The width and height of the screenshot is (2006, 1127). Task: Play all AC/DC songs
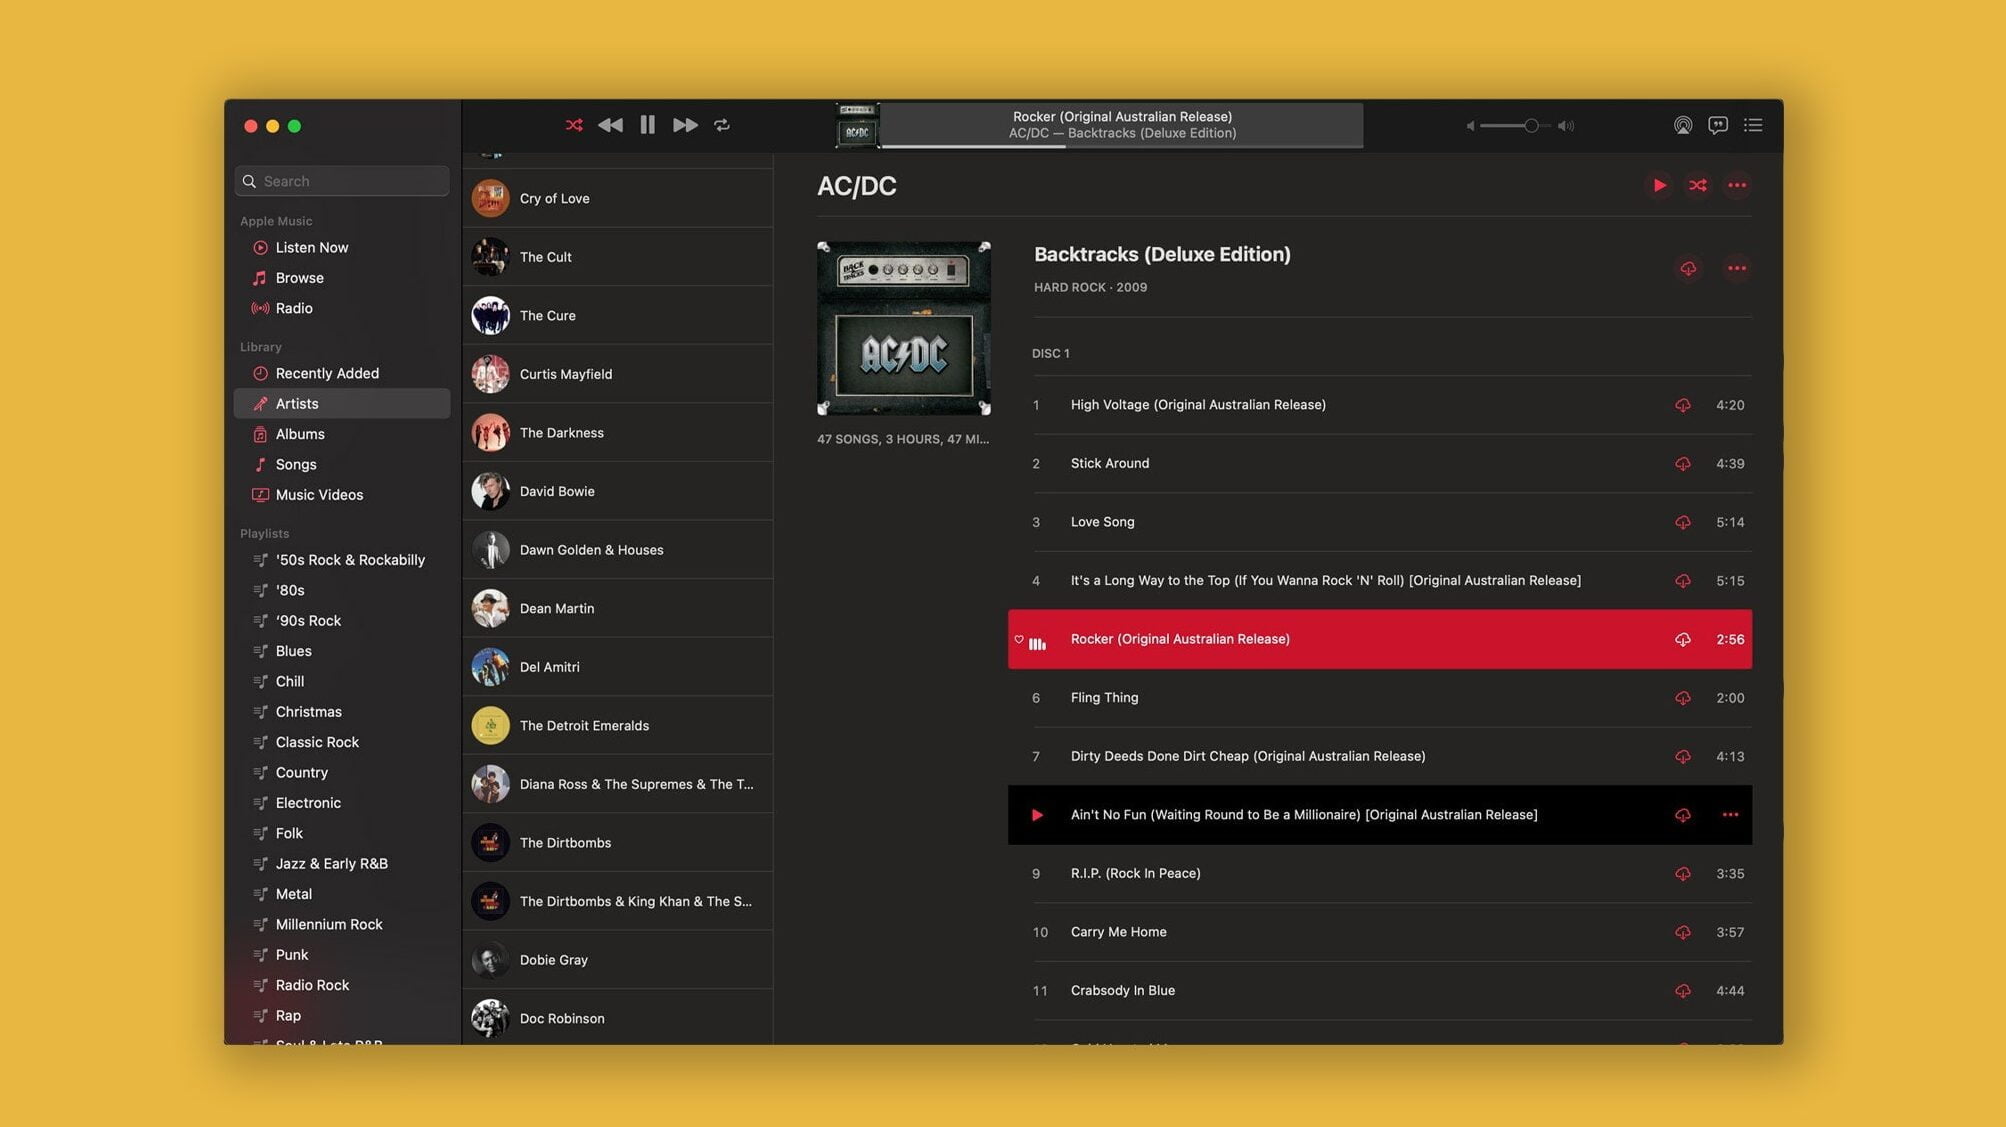(1659, 185)
